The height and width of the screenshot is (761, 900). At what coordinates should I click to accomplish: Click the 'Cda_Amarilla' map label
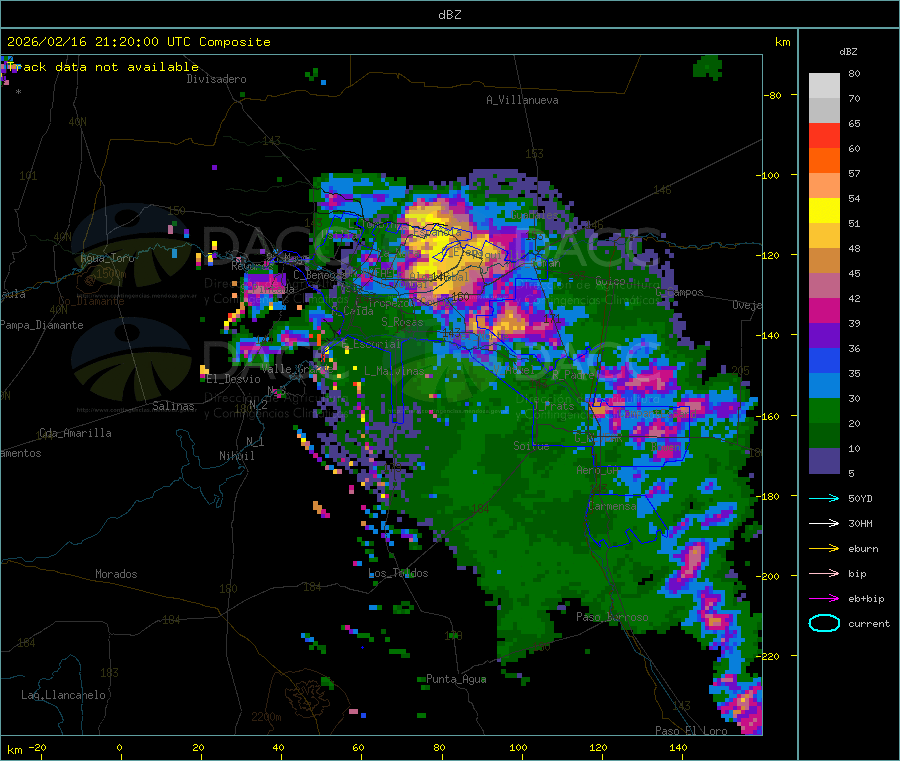click(75, 433)
